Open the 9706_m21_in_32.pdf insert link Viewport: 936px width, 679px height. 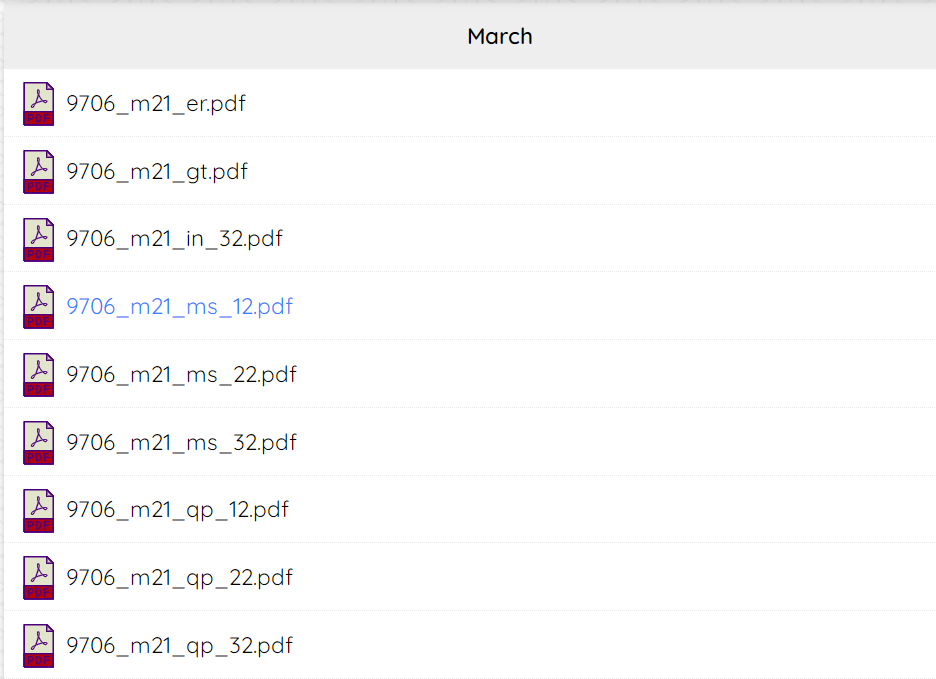pyautogui.click(x=174, y=239)
